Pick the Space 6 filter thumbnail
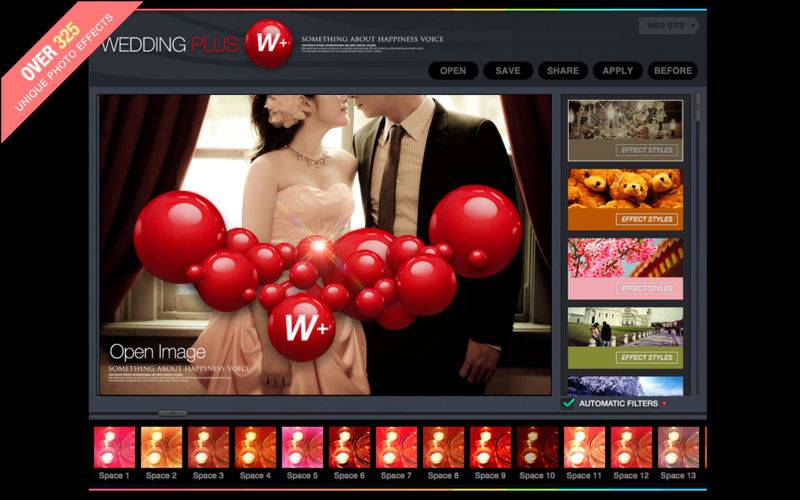Viewport: 800px width, 500px height. click(x=349, y=447)
